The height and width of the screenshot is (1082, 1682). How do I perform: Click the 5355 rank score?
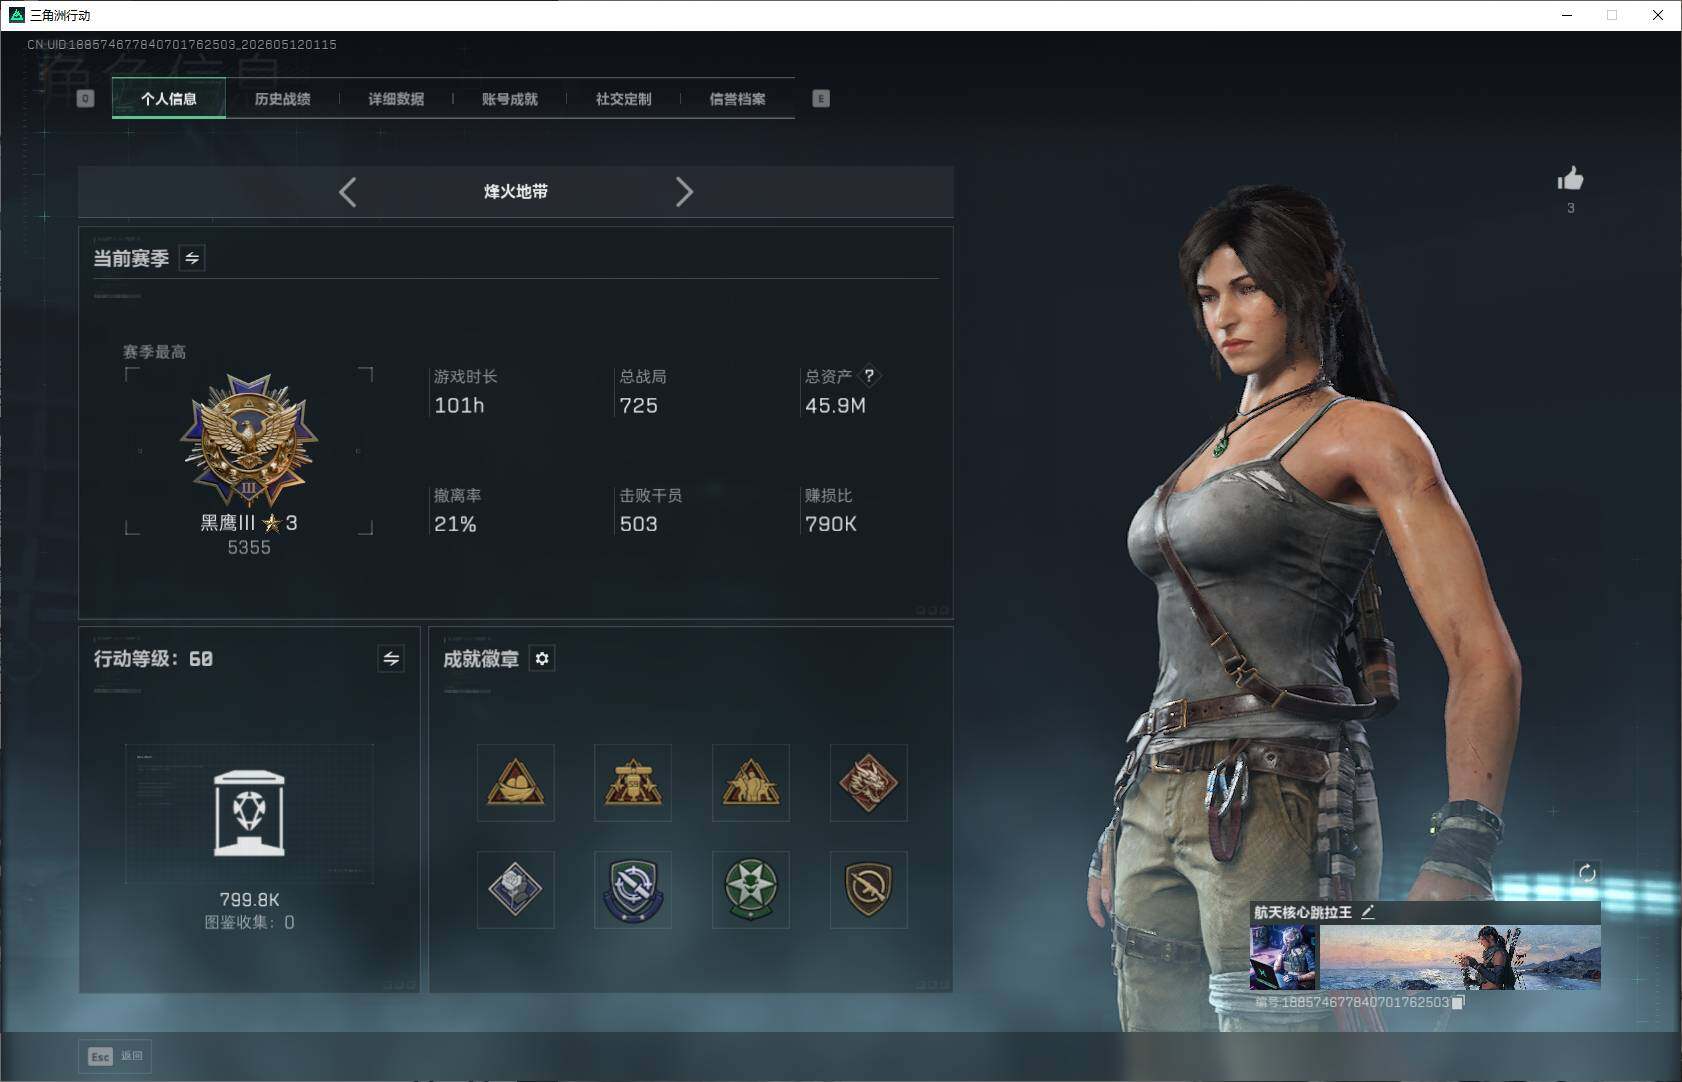pos(249,548)
